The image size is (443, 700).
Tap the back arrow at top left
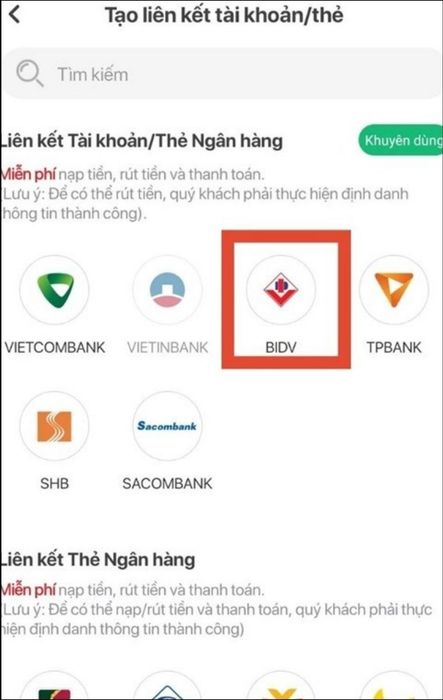[x=14, y=14]
